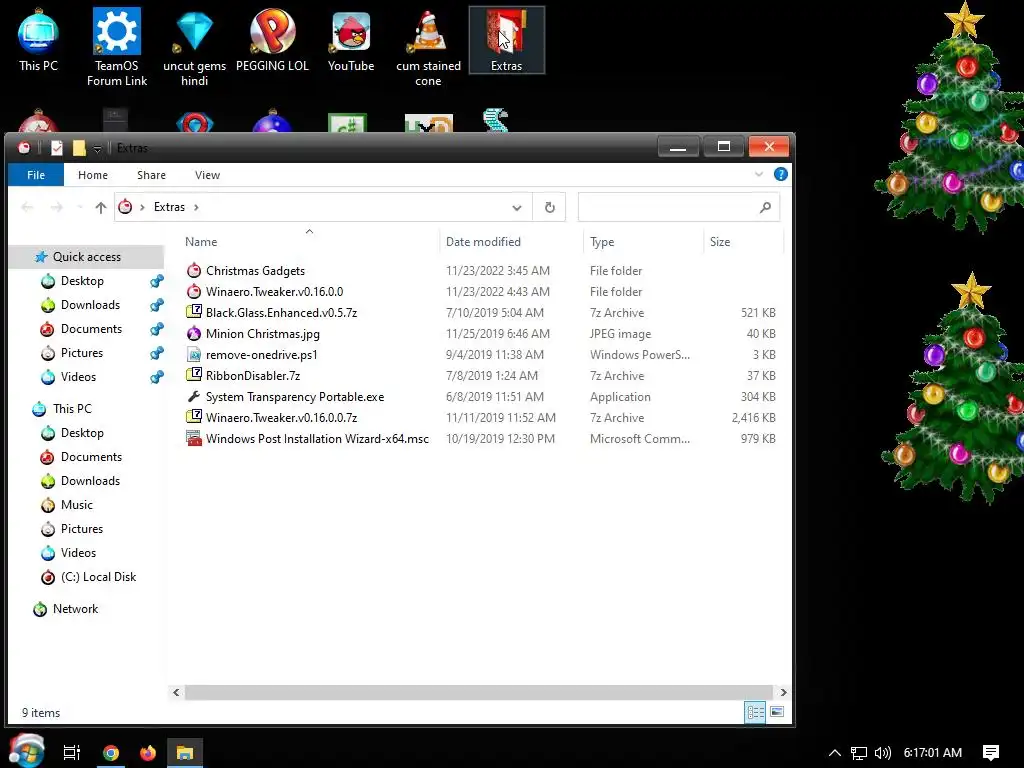Launch Google Chrome from taskbar
Viewport: 1024px width, 768px height.
tap(111, 753)
